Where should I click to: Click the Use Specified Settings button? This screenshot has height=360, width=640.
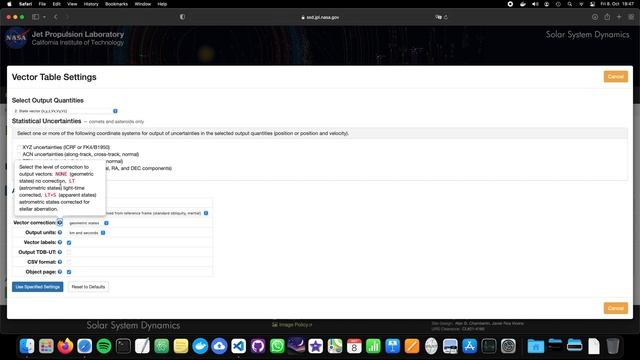(38, 287)
